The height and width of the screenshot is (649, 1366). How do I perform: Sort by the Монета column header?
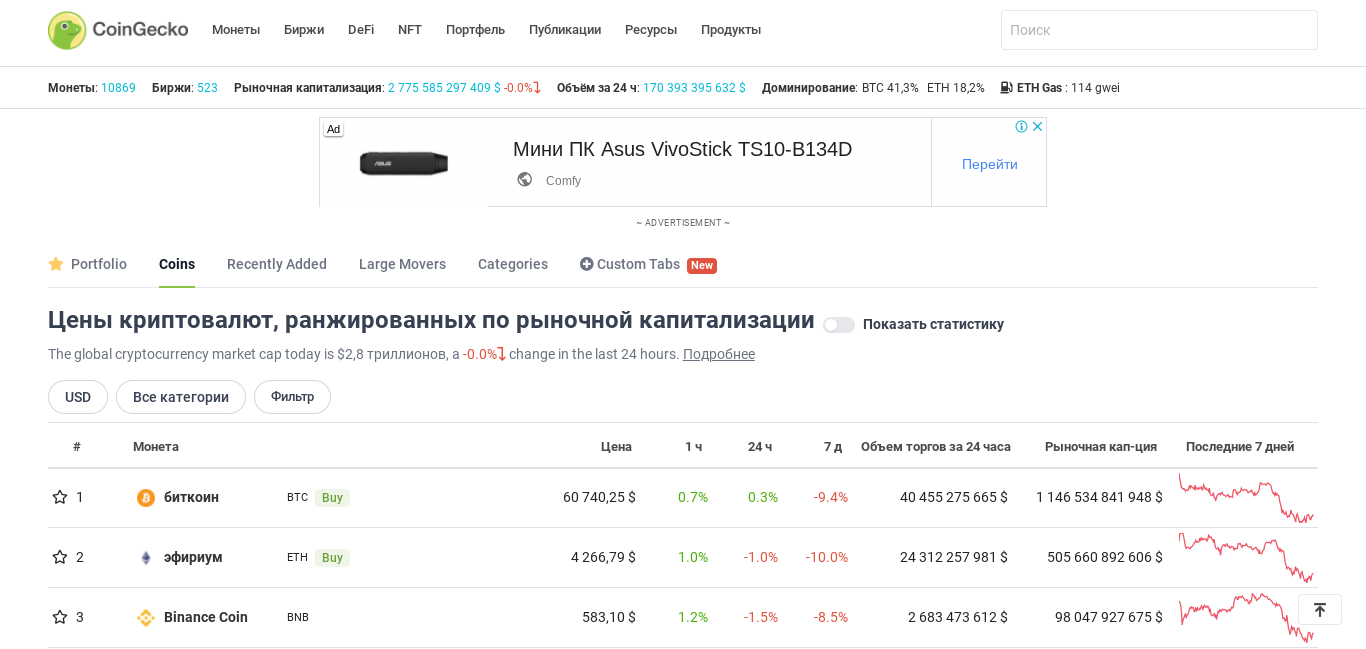point(156,446)
